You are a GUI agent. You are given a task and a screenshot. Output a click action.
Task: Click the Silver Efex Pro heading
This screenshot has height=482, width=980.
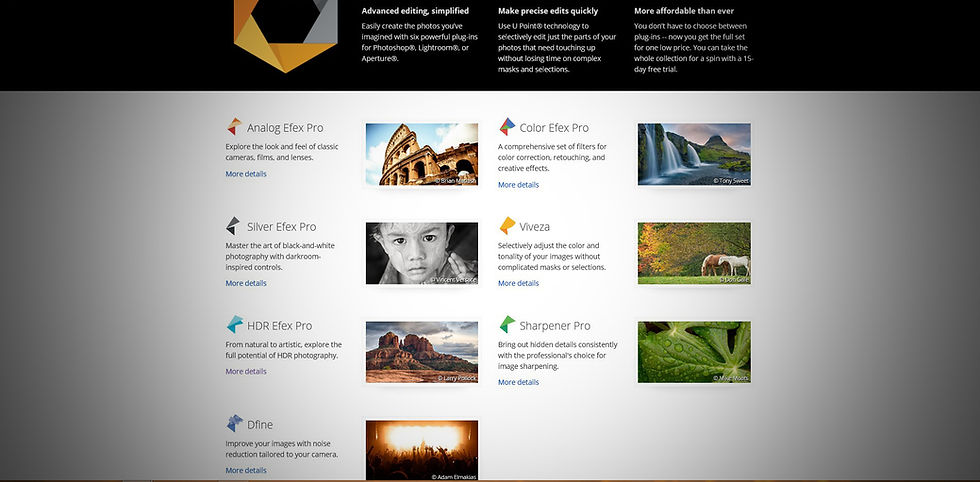[281, 227]
